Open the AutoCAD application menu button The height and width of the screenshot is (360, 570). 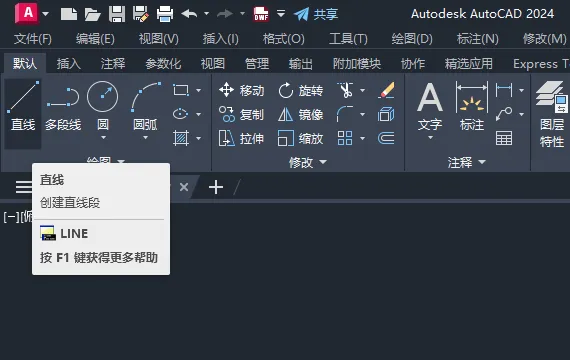(x=27, y=13)
